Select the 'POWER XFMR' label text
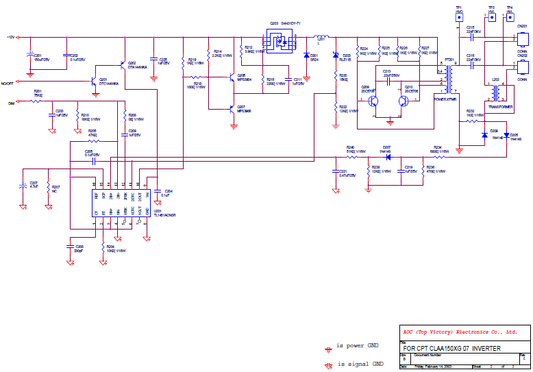The width and height of the screenshot is (533, 372). click(x=445, y=99)
